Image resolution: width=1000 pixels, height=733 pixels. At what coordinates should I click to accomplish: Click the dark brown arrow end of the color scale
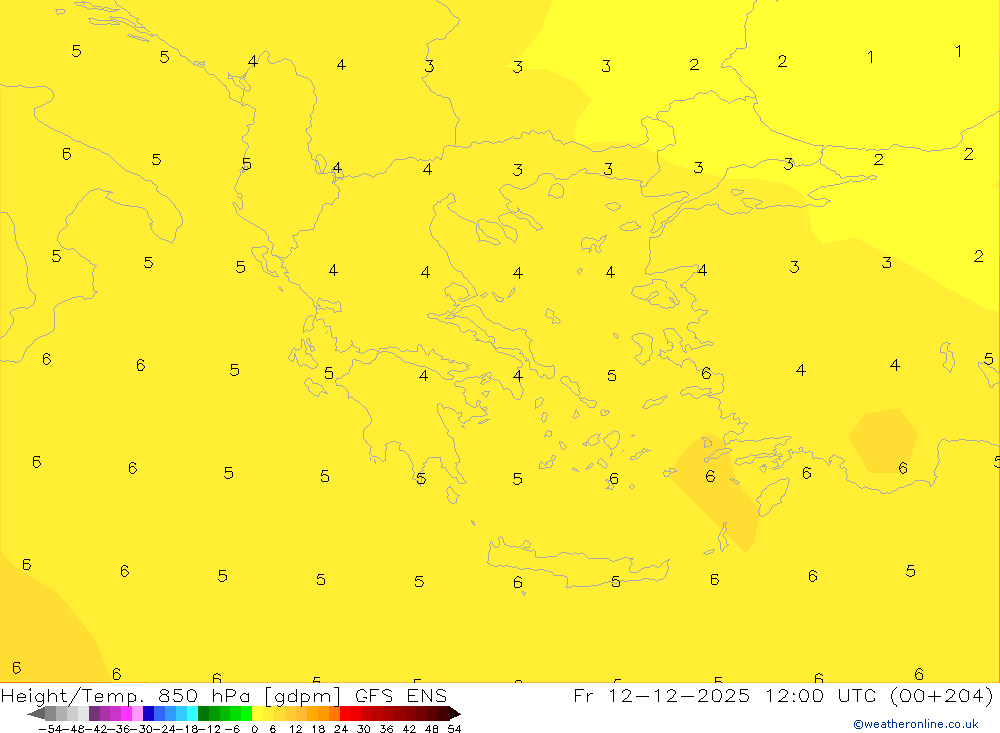tap(455, 714)
